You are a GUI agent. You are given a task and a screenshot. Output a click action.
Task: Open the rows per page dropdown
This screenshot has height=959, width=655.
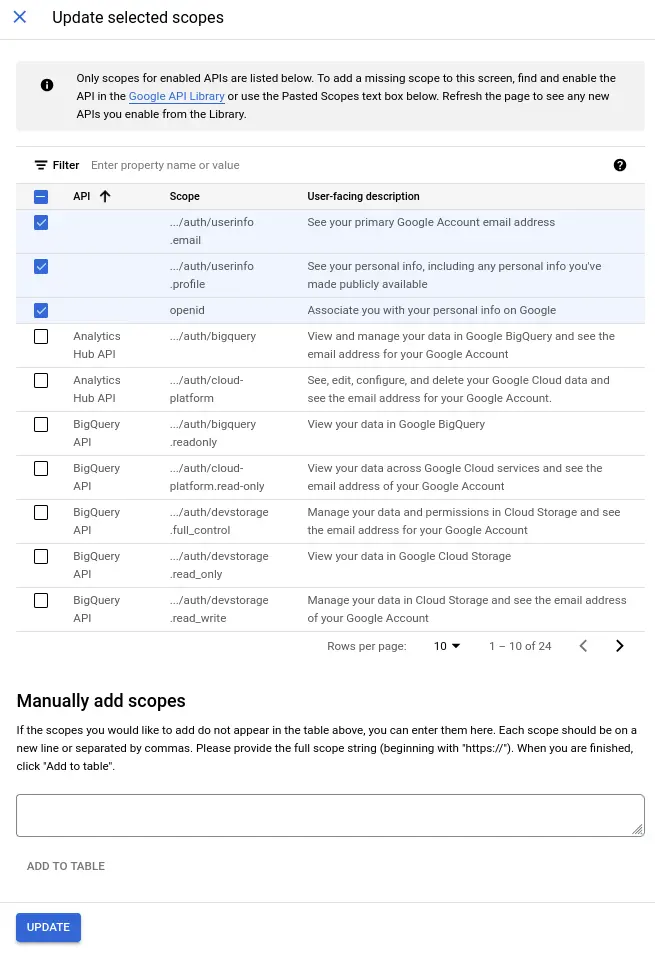tap(446, 646)
